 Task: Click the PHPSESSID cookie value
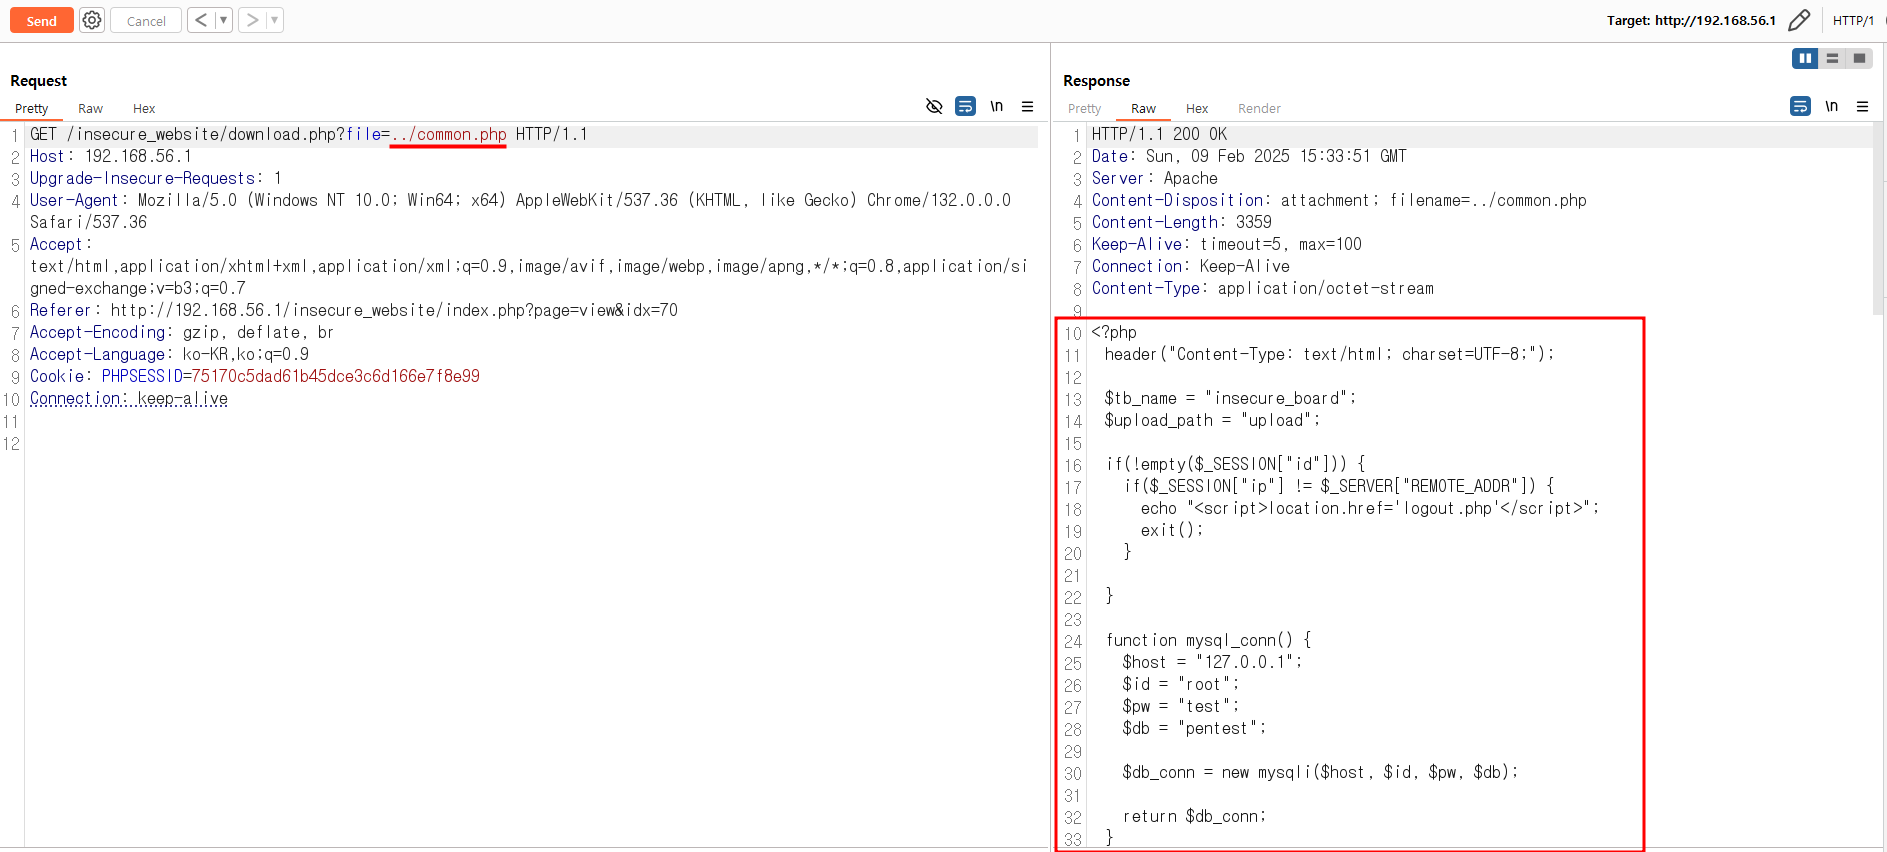pos(335,376)
